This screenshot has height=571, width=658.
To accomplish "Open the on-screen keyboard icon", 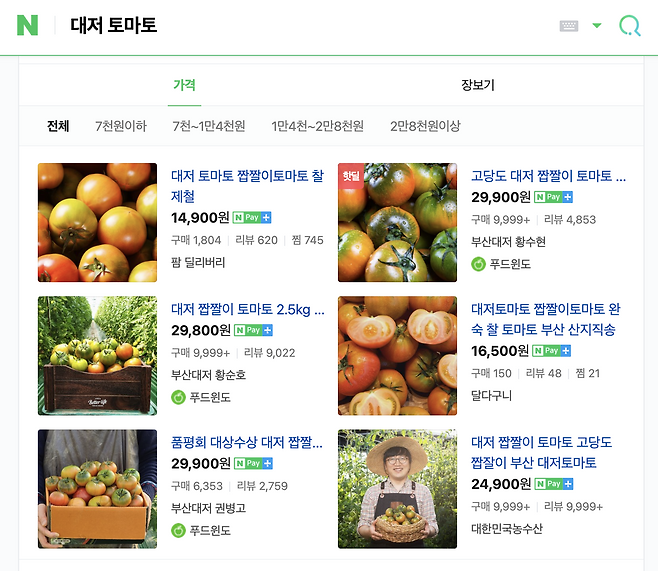I will (569, 26).
